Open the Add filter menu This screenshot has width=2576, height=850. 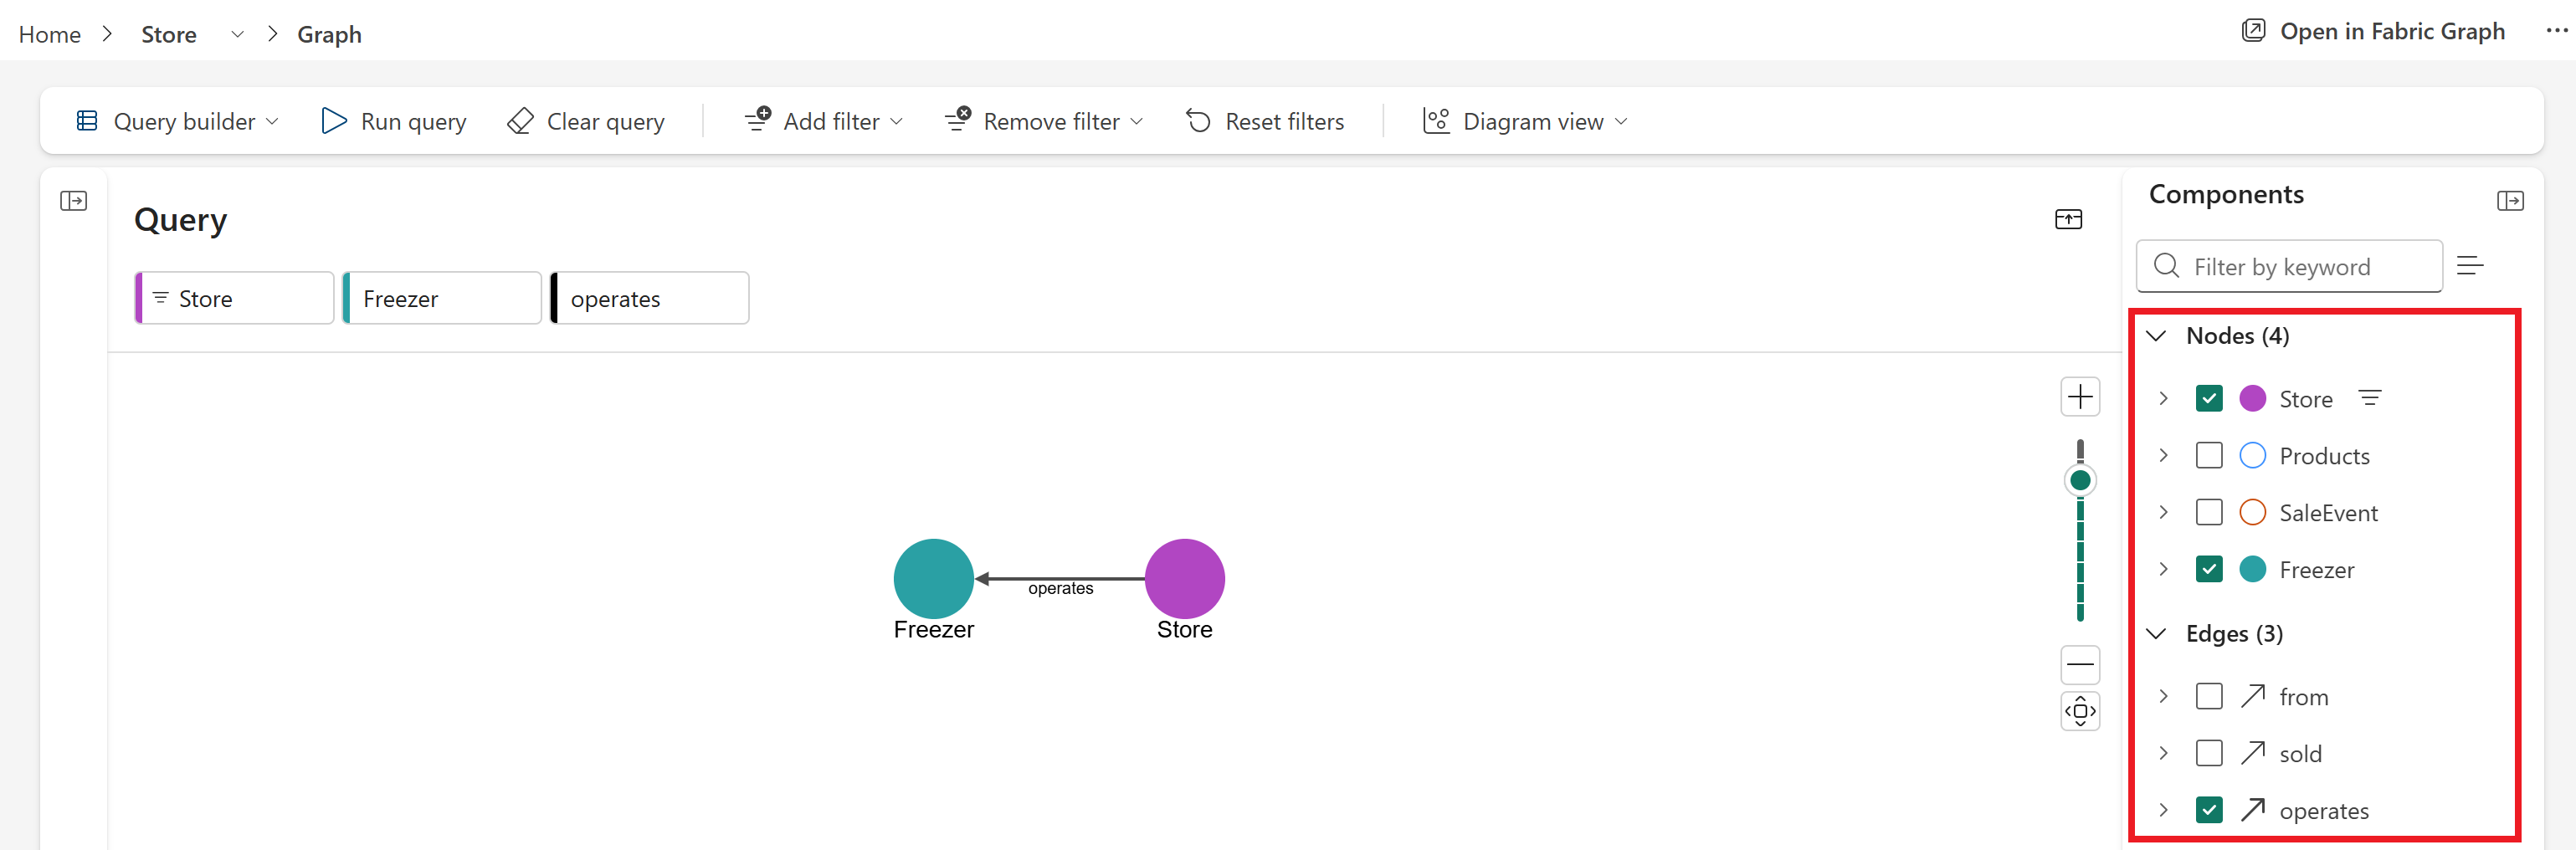[824, 121]
